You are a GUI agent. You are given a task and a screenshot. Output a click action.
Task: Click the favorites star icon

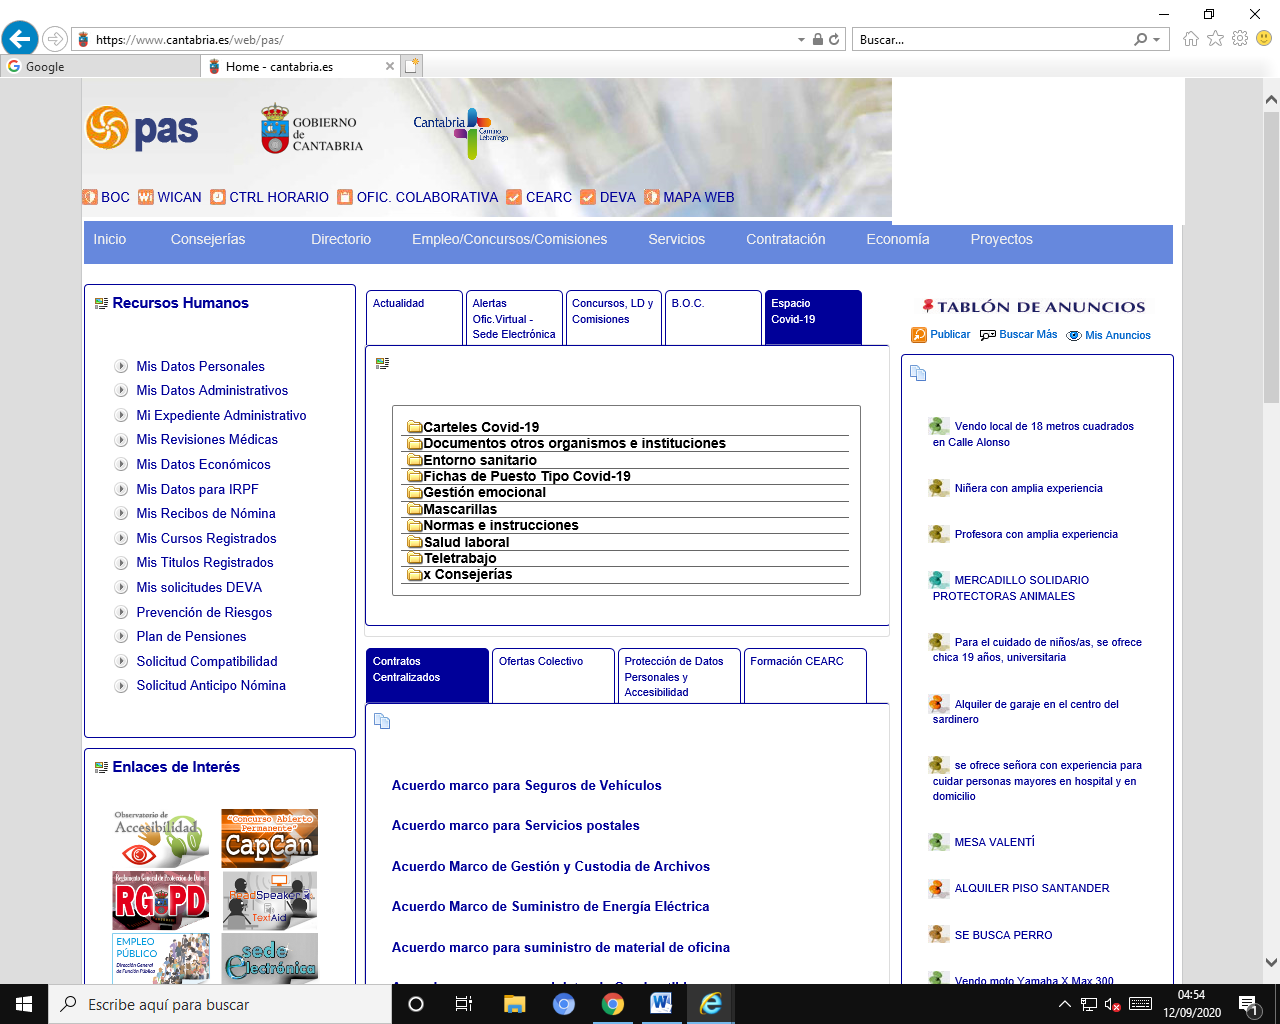tap(1215, 39)
